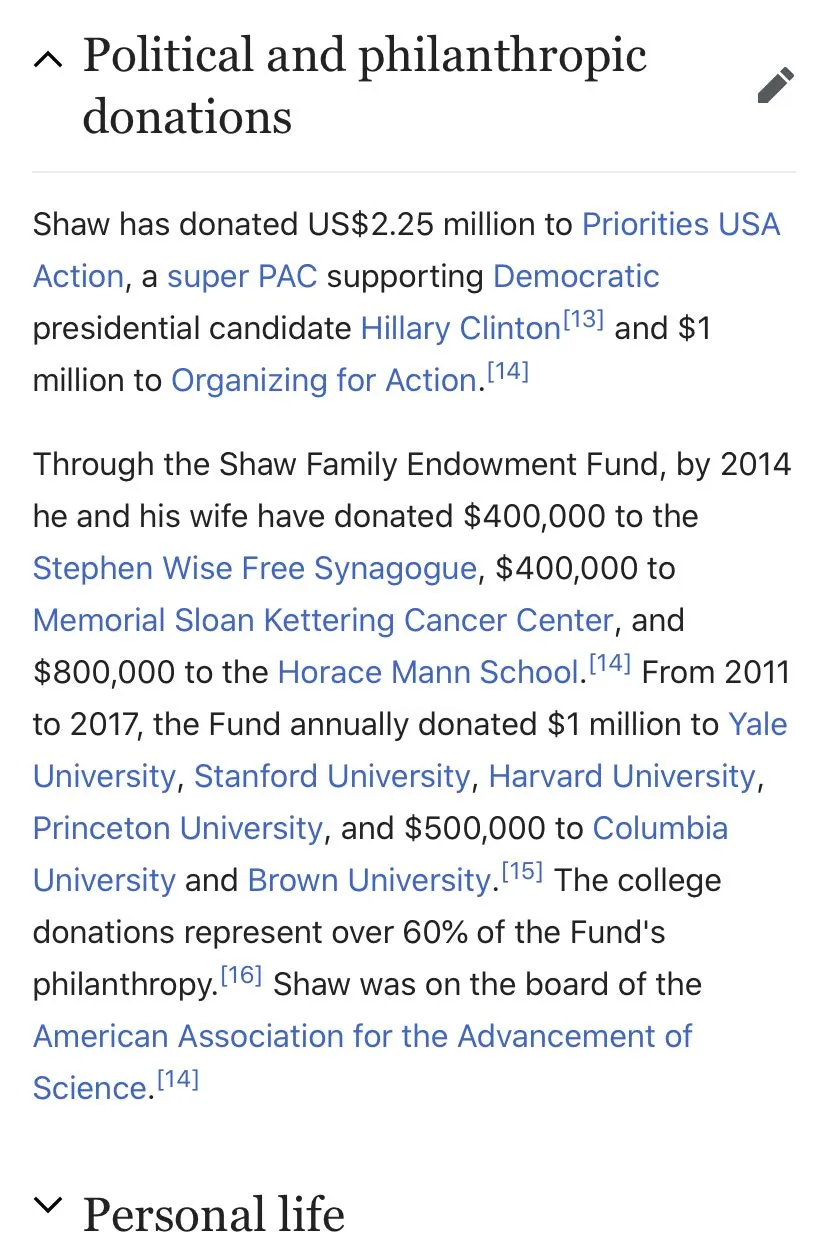The height and width of the screenshot is (1242, 828).
Task: Open American Association for the Advancement link
Action: tap(362, 1062)
